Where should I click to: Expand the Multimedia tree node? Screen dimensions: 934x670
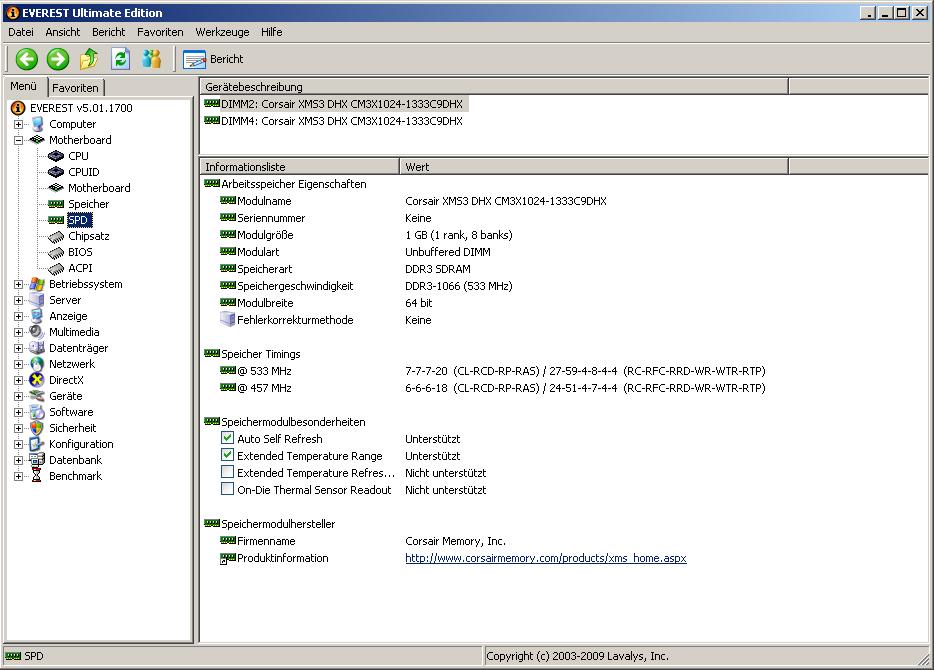(18, 333)
